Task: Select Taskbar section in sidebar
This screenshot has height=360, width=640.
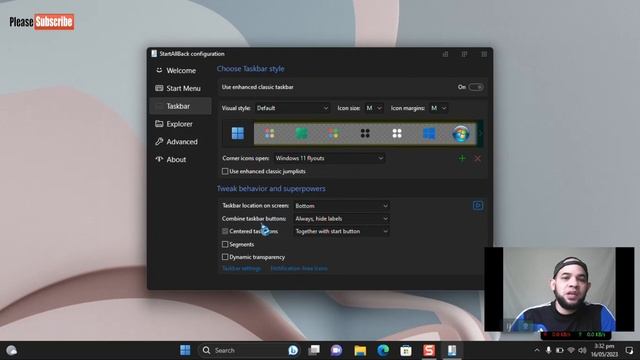Action: click(x=180, y=106)
